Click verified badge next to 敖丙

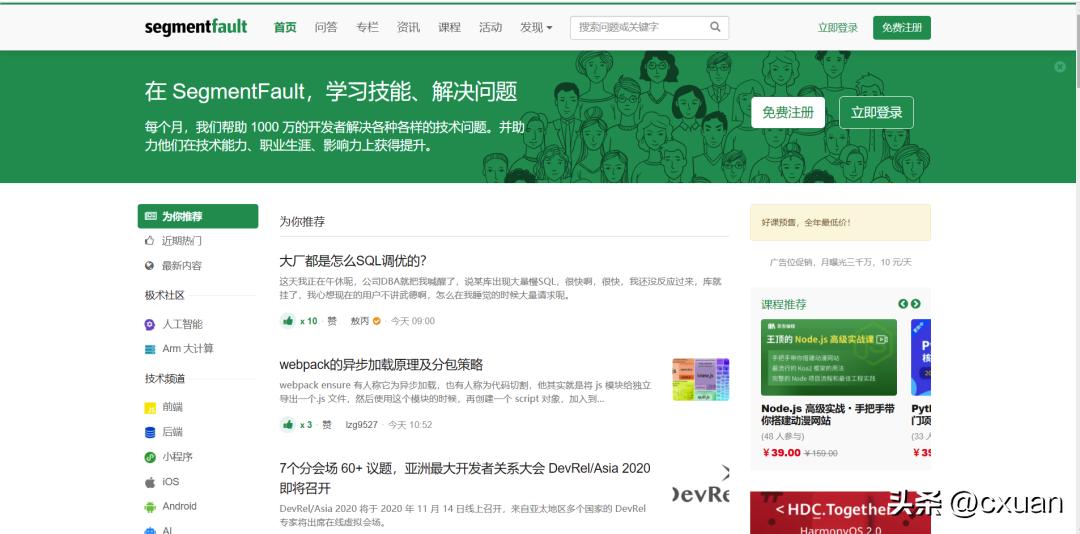click(377, 321)
